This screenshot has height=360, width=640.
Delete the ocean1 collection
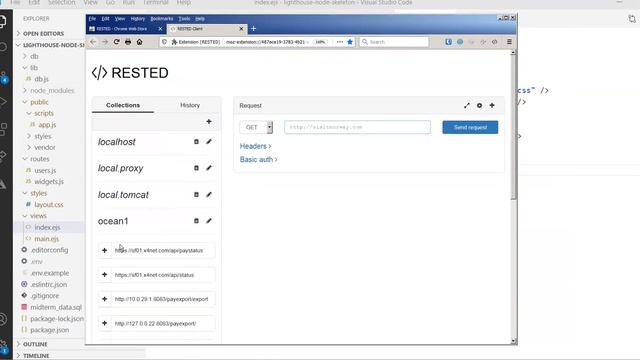(x=196, y=221)
